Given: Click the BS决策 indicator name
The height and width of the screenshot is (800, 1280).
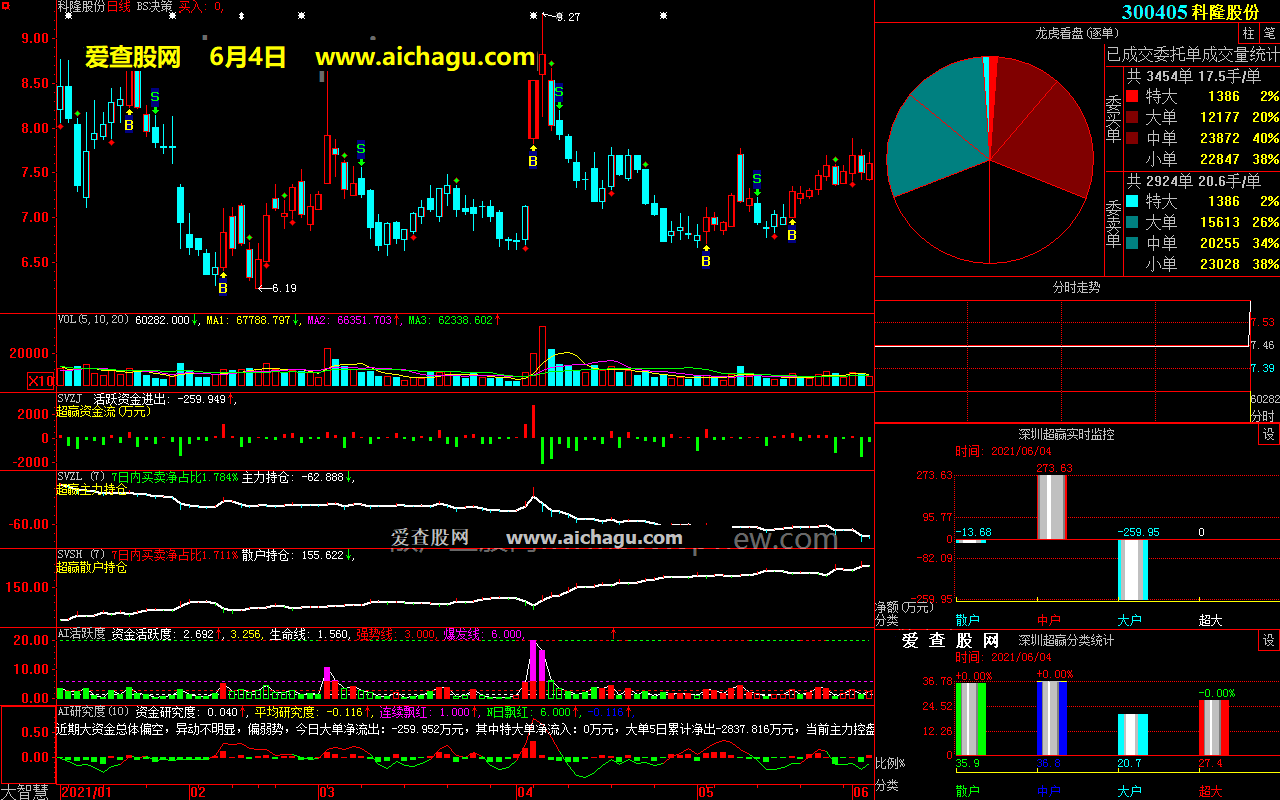Looking at the screenshot, I should pos(154,6).
